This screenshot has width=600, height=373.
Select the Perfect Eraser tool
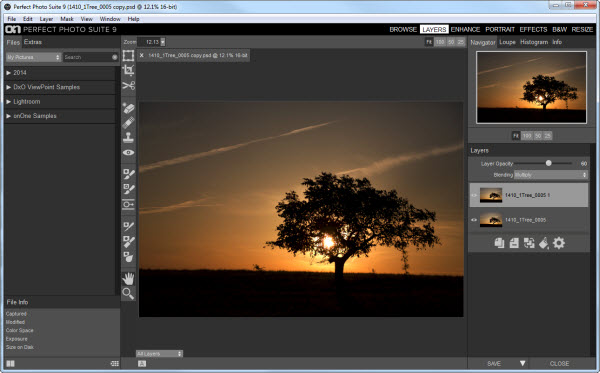[128, 108]
